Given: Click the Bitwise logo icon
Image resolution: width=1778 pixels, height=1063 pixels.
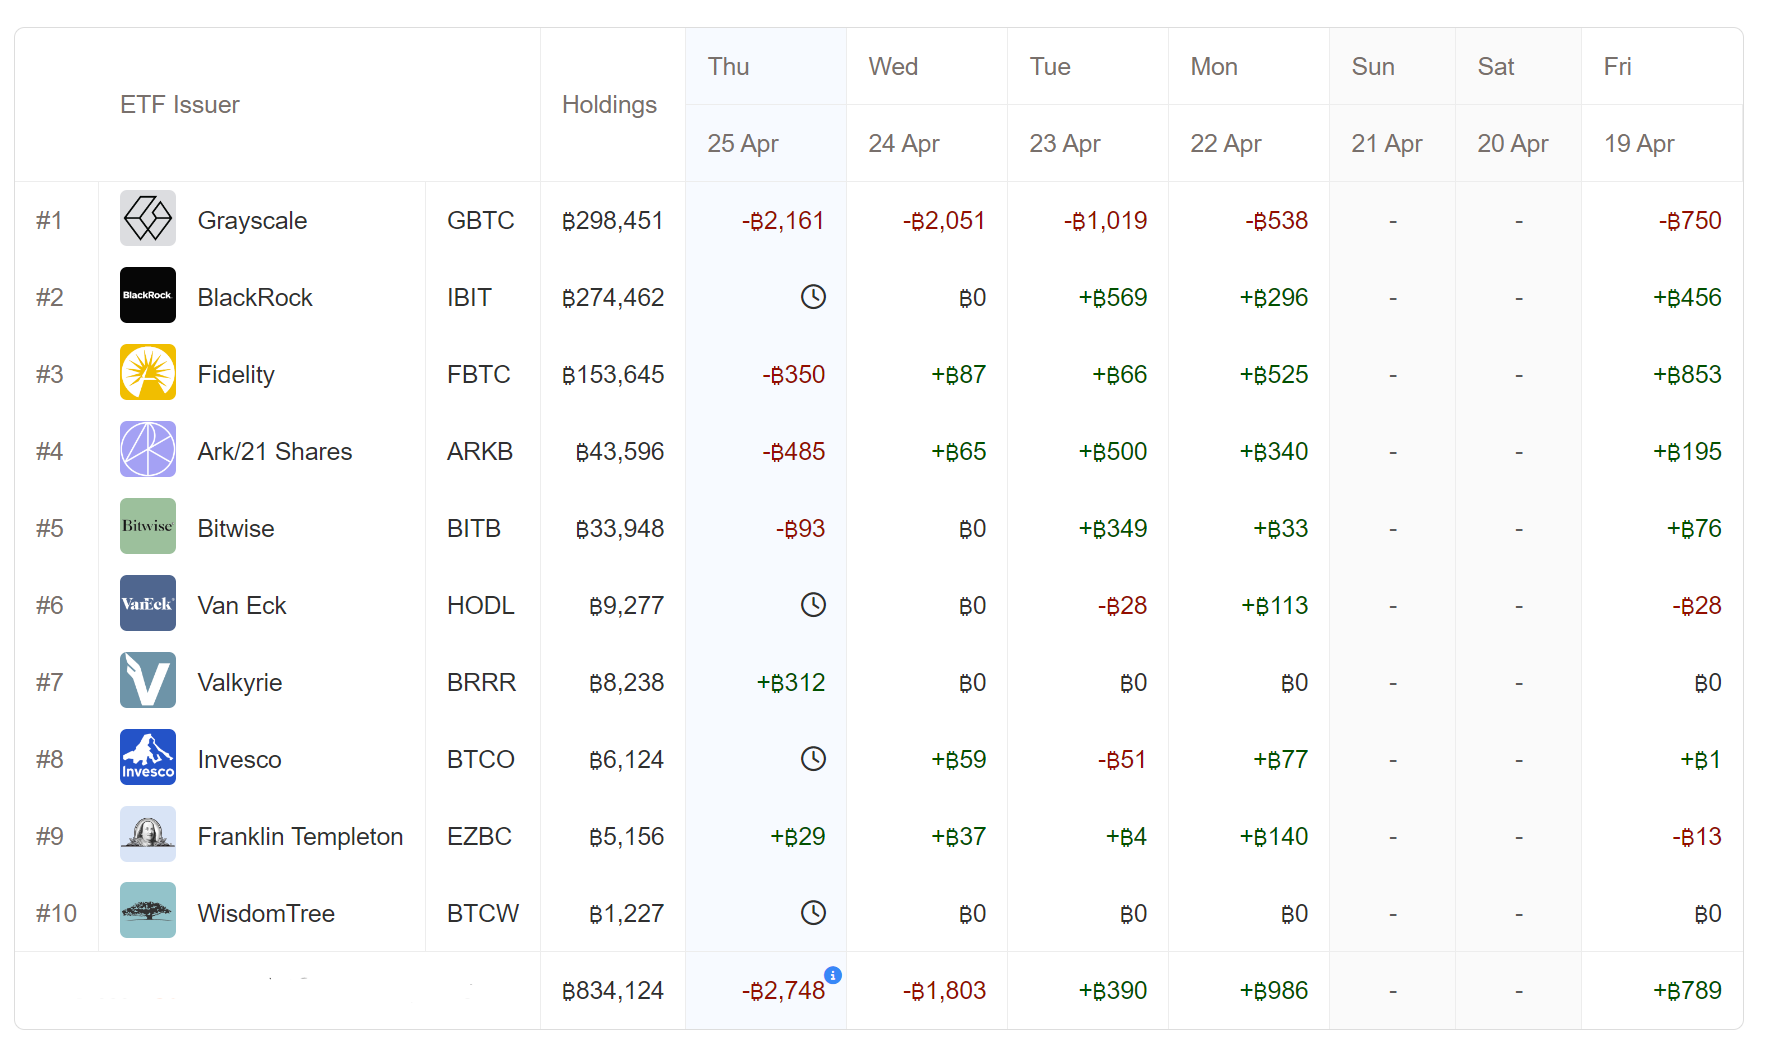Looking at the screenshot, I should coord(148,526).
